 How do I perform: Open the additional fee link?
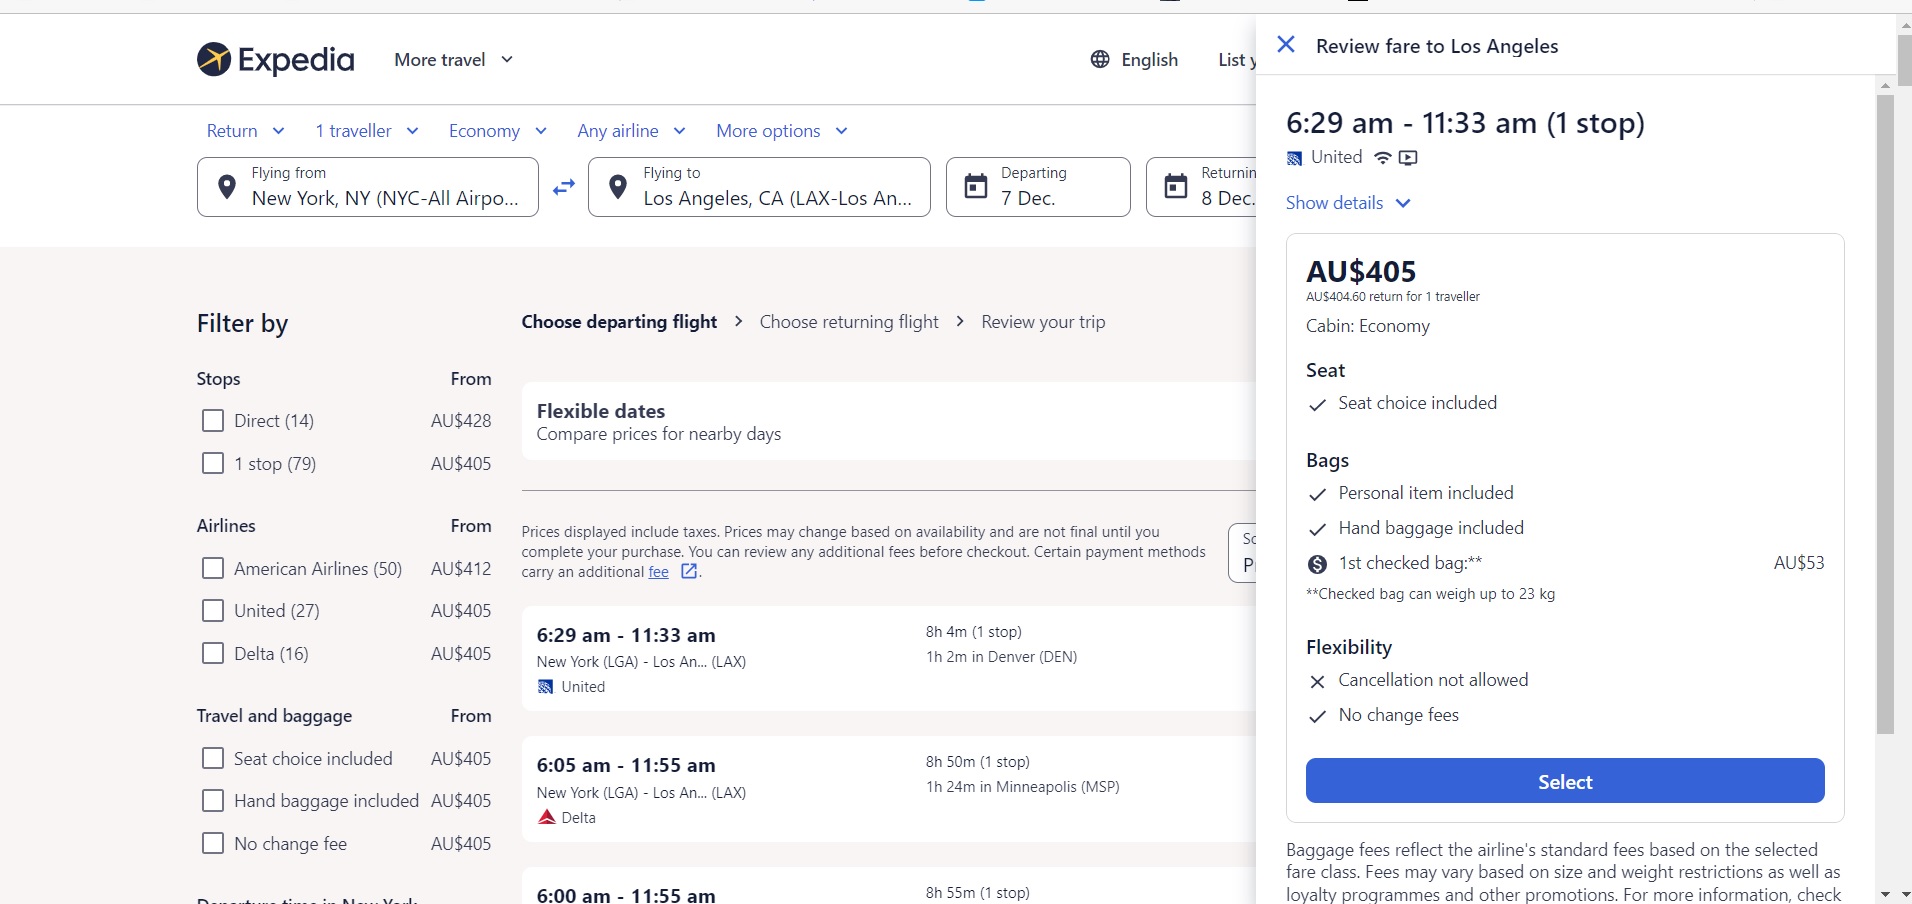point(658,572)
